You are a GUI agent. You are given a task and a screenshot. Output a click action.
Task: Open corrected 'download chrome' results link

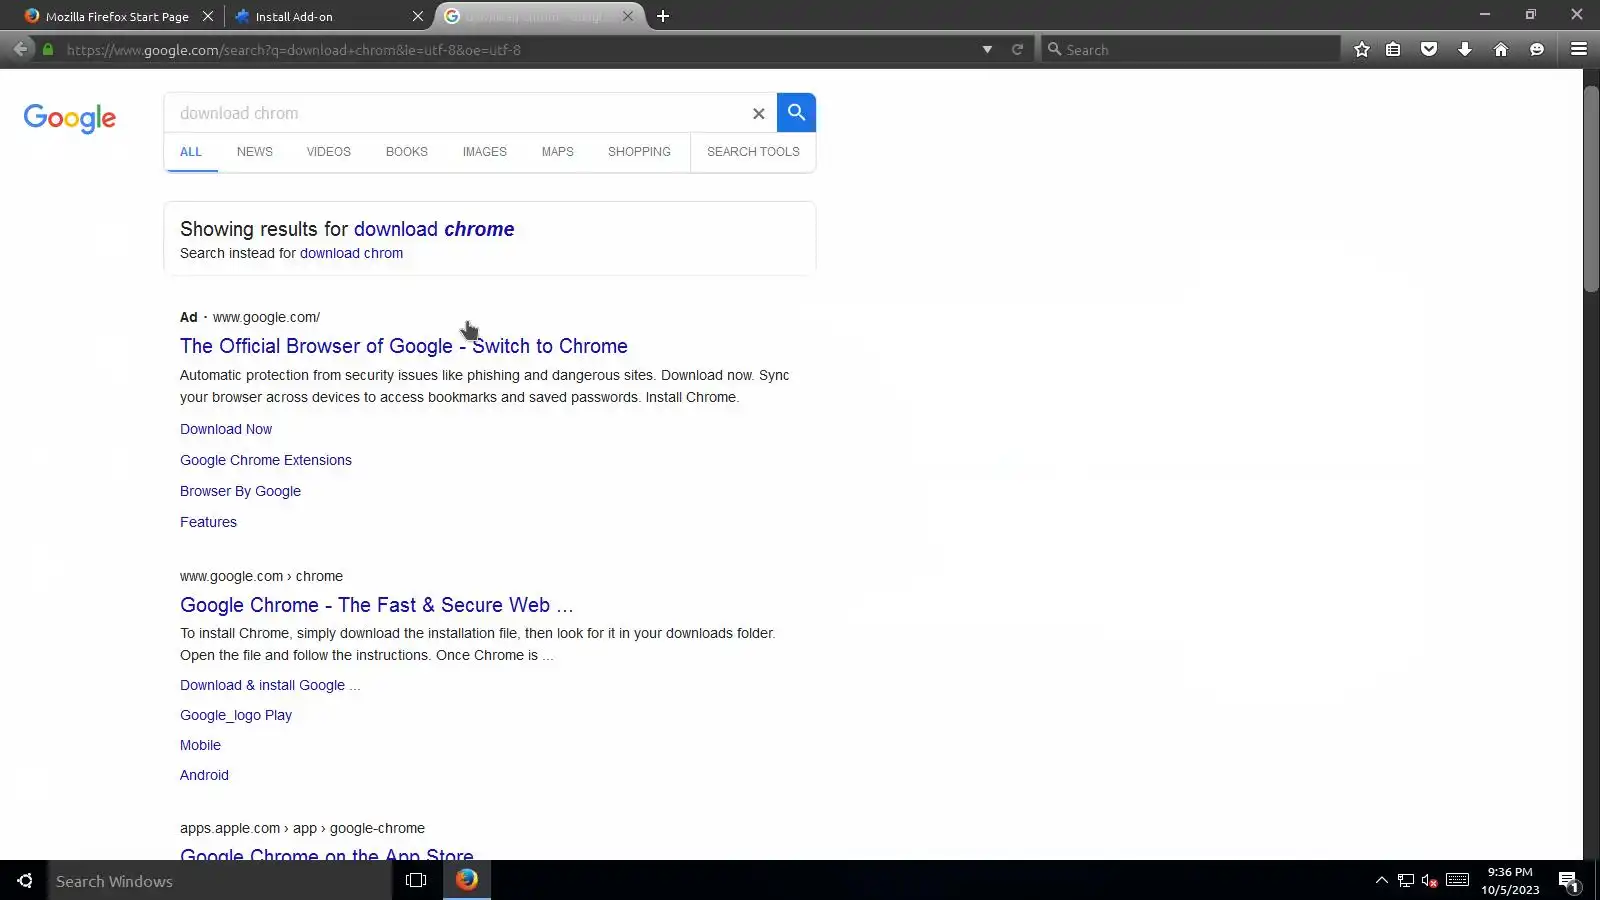[434, 229]
